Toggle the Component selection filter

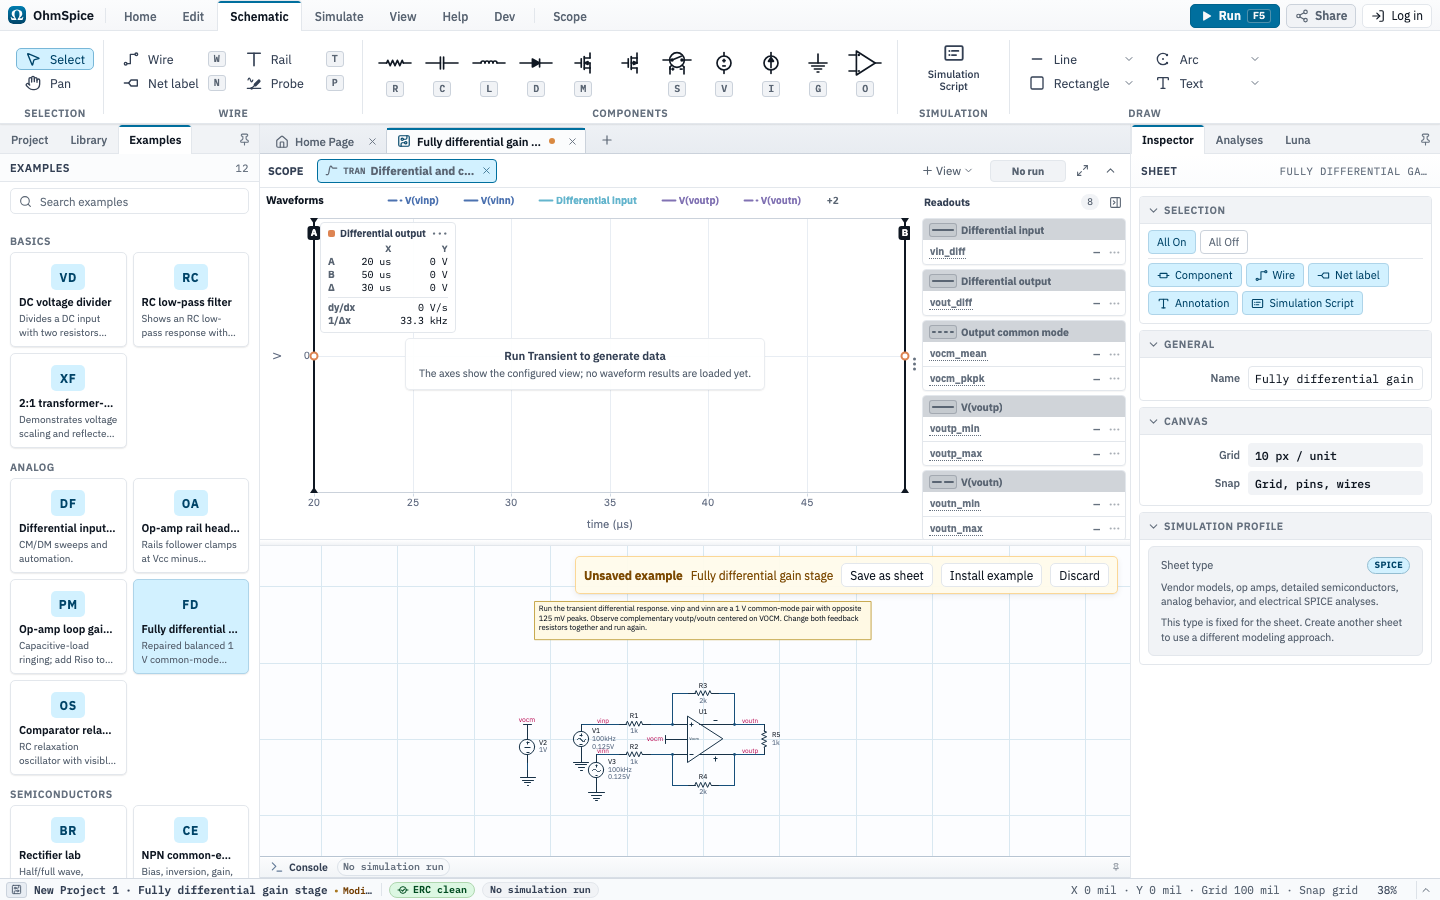[1195, 275]
